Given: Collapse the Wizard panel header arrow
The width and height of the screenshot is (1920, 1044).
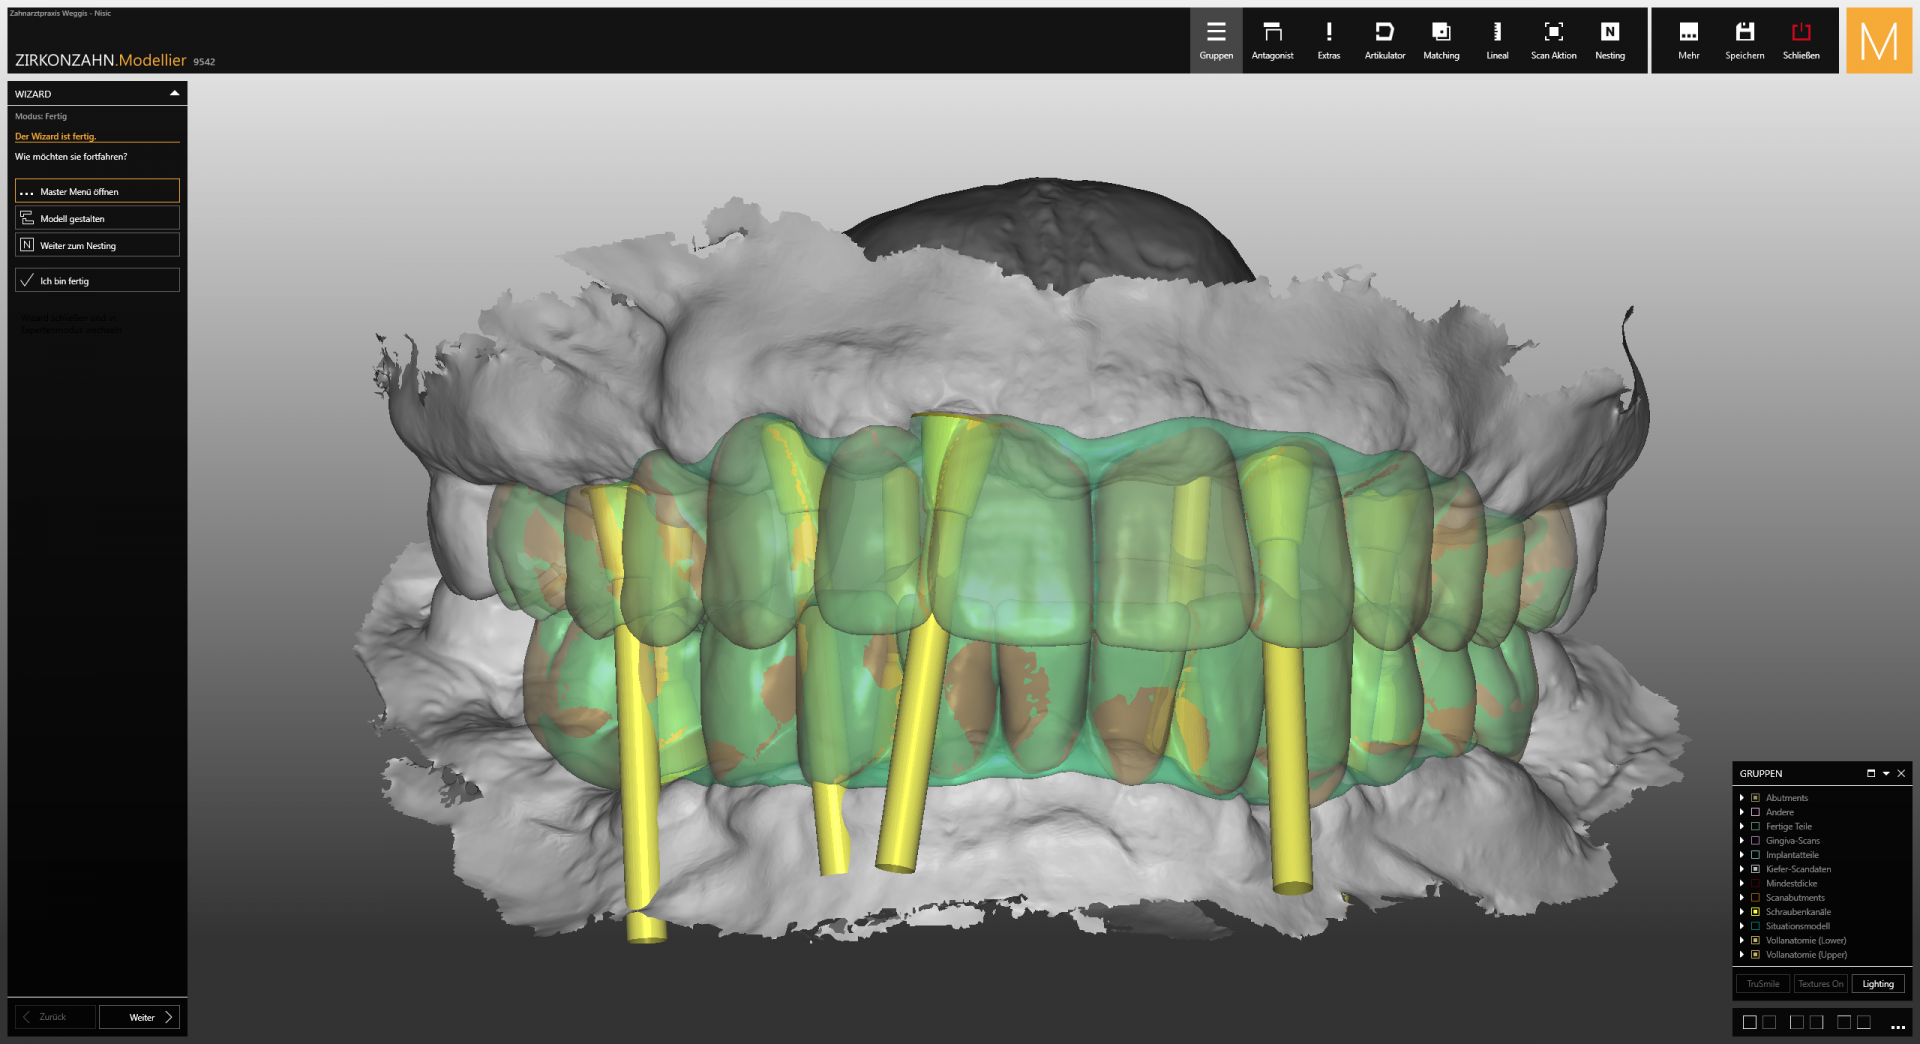Looking at the screenshot, I should pos(174,94).
